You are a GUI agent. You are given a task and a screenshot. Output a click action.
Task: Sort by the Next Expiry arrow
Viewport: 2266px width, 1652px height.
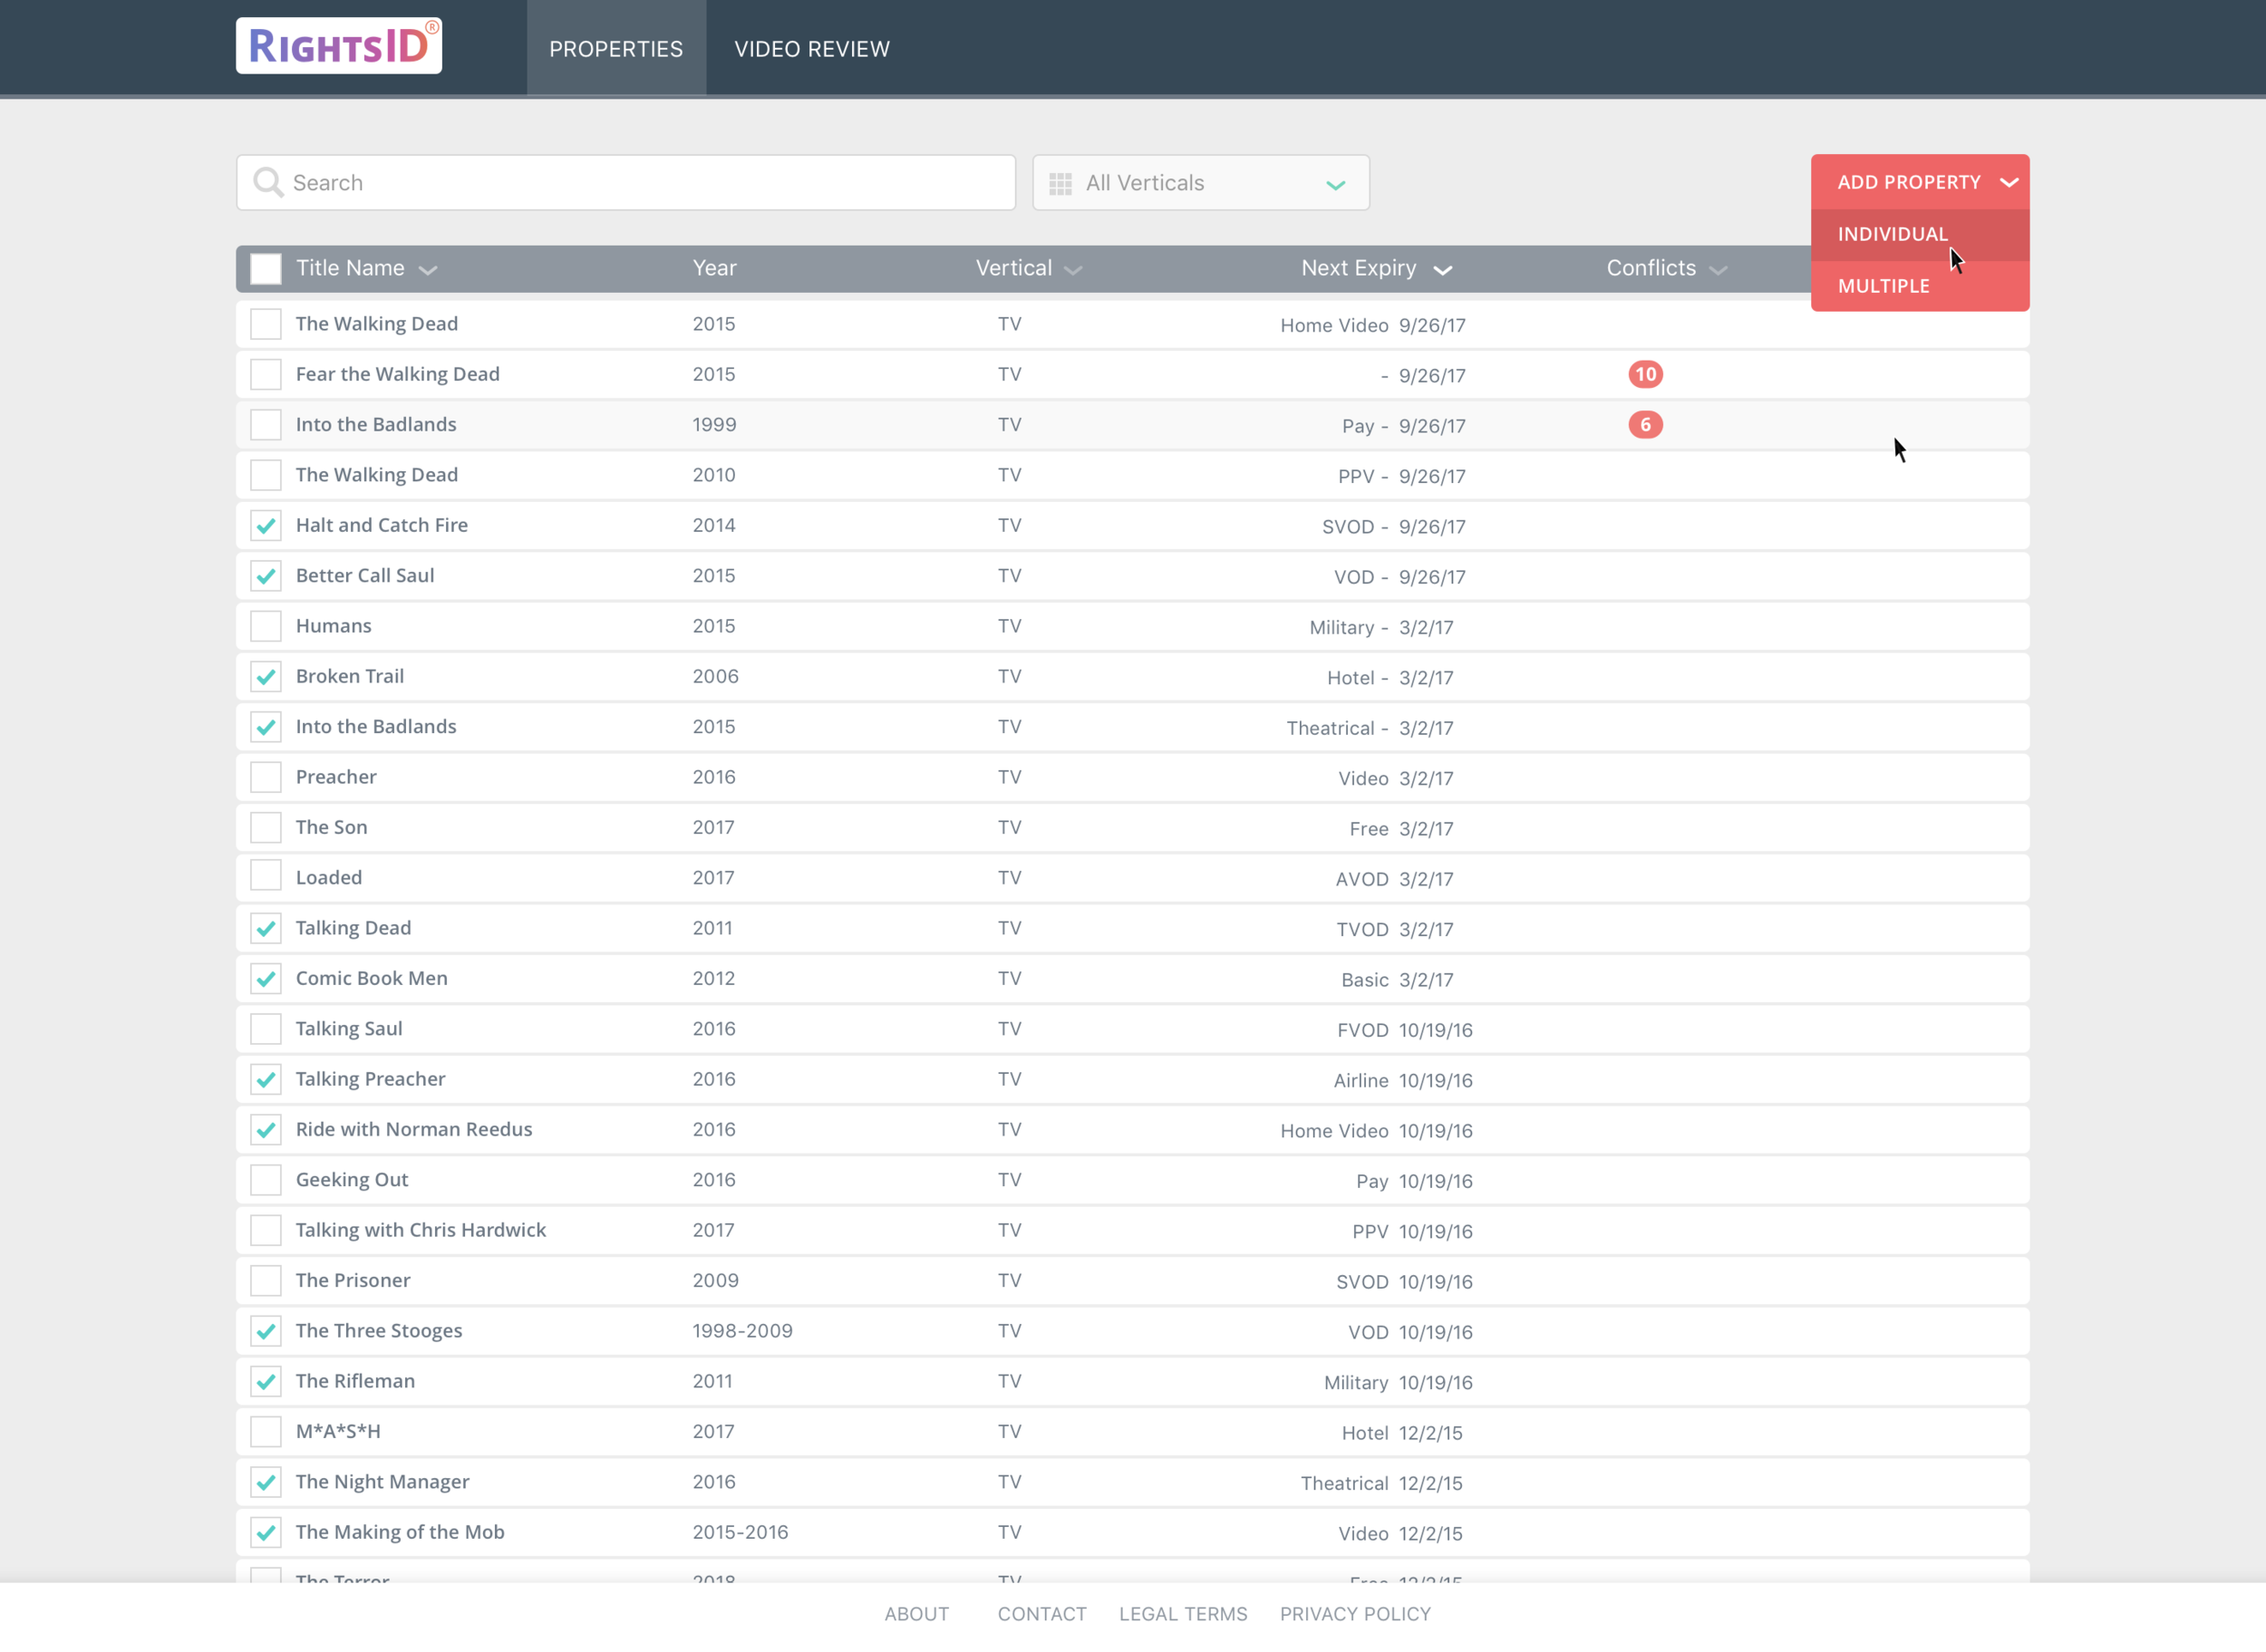pos(1442,270)
